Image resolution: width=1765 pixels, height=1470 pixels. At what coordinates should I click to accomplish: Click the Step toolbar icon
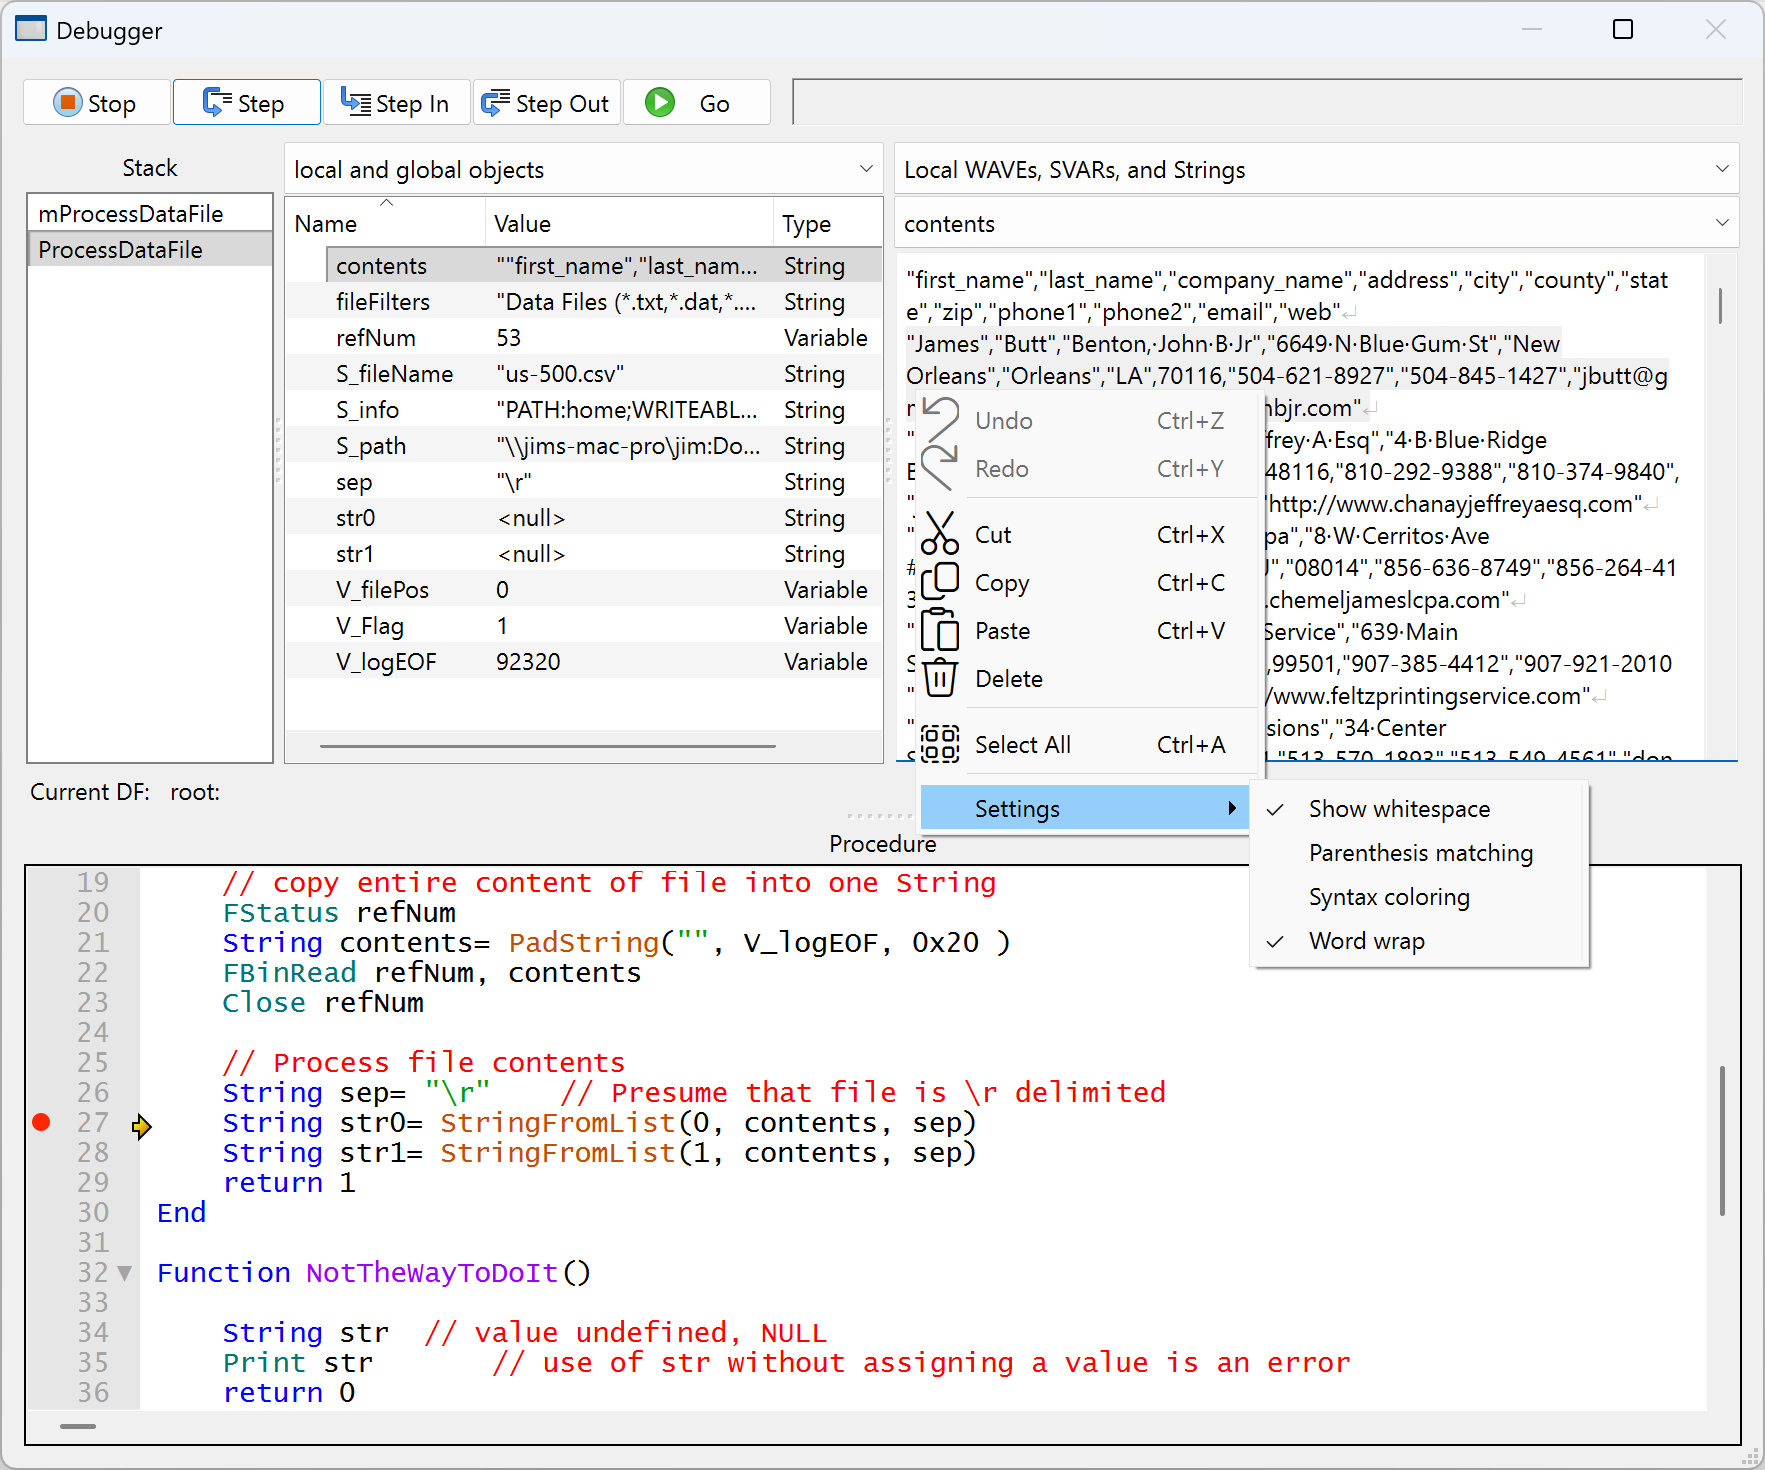point(218,102)
